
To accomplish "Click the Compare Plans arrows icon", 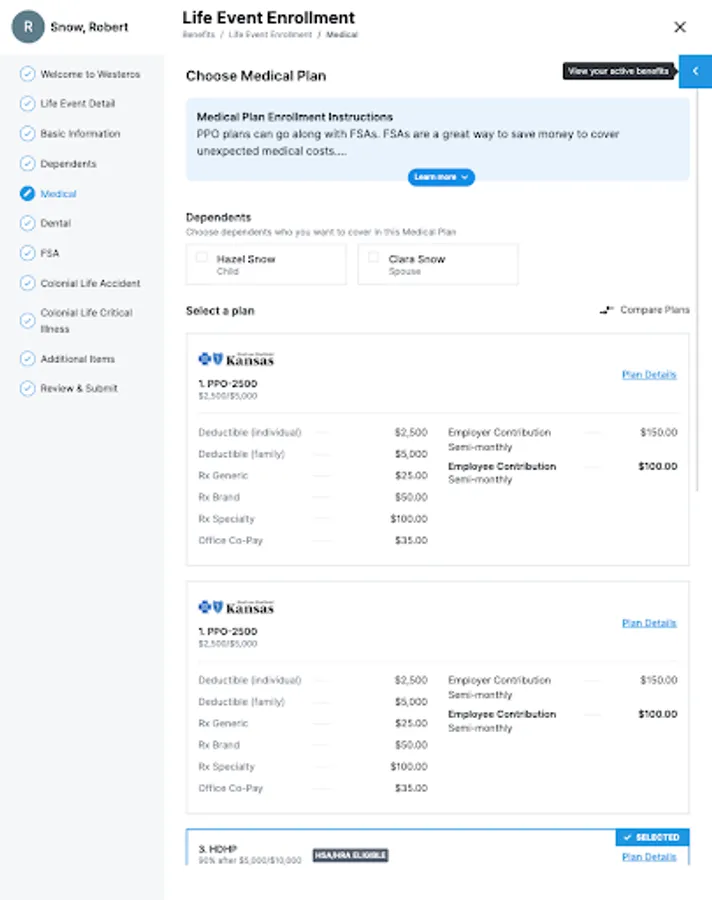I will coord(606,310).
